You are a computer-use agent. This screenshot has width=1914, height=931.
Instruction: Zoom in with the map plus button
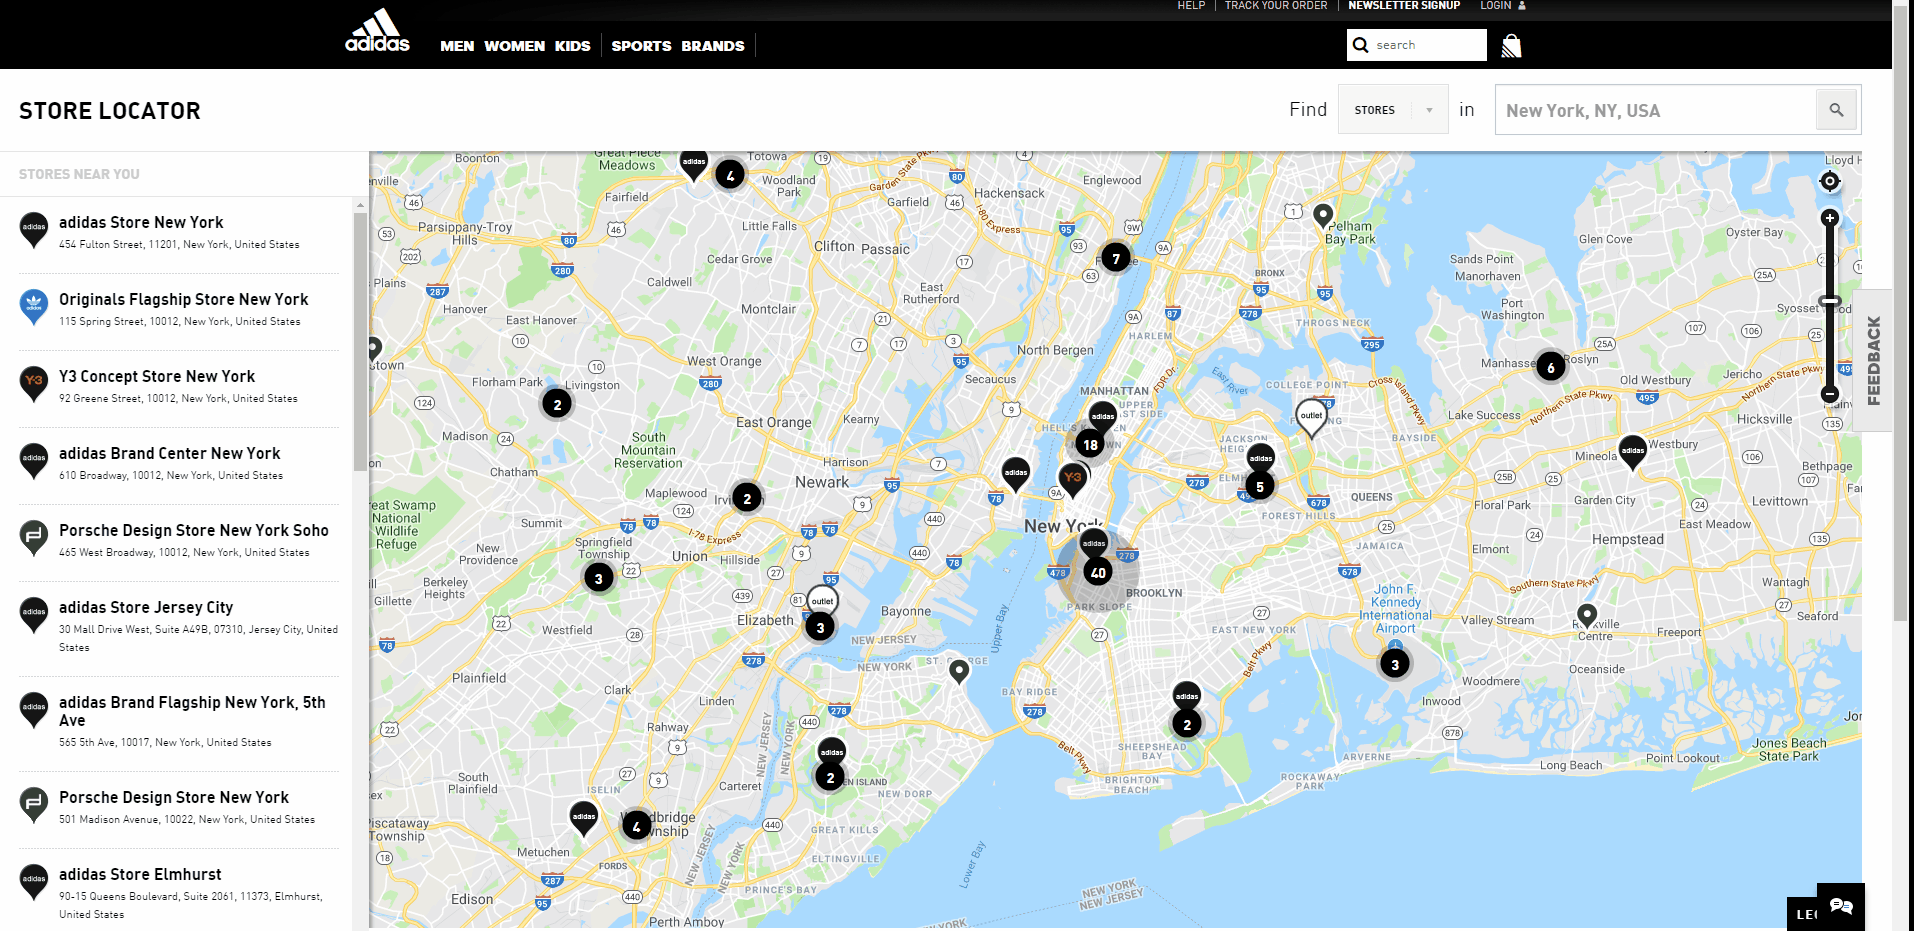(1830, 218)
